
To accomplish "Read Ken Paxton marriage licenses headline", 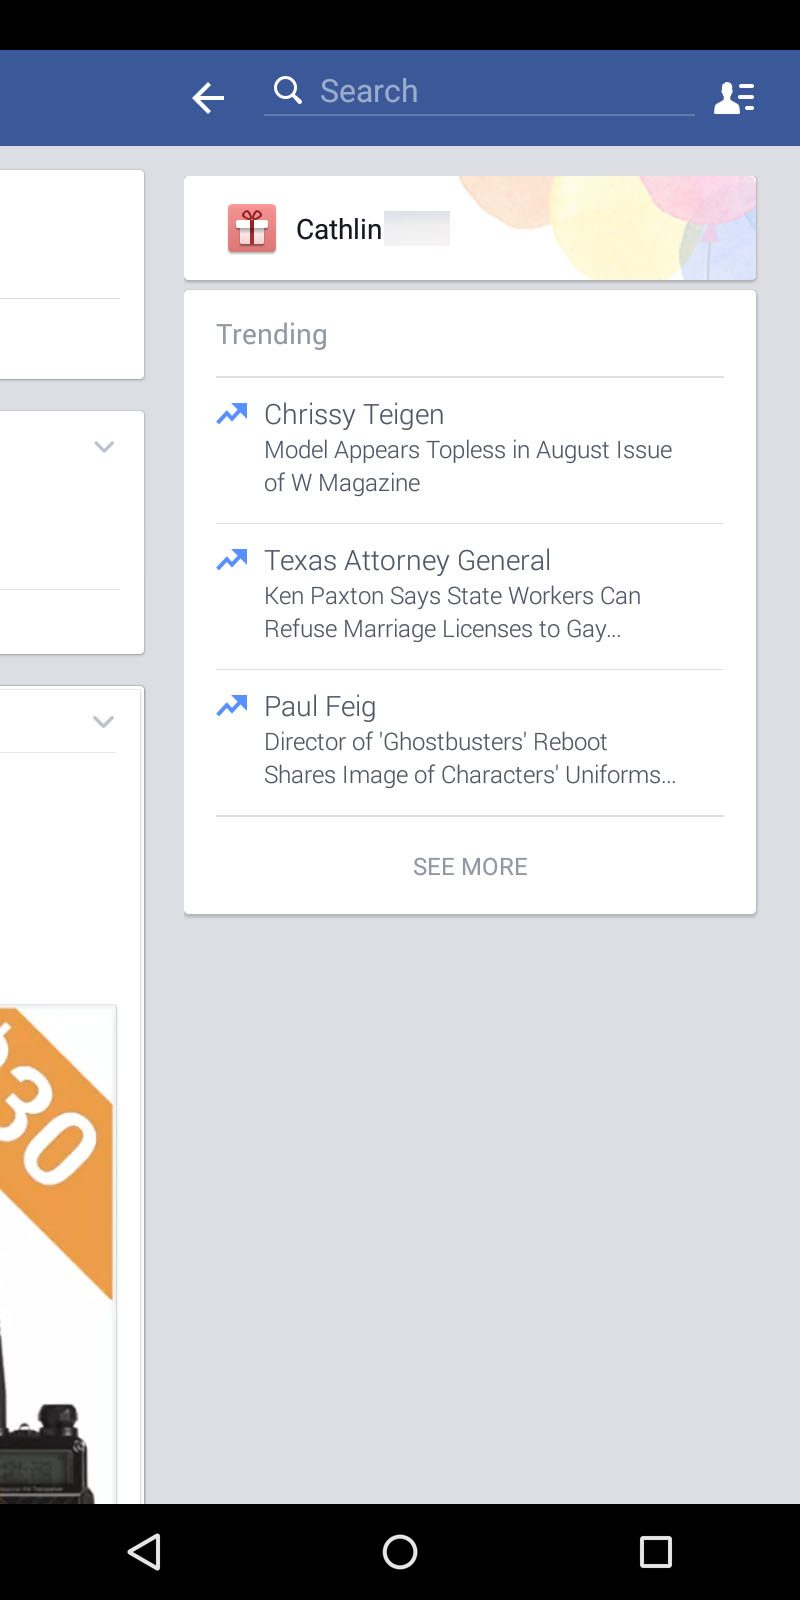I will [452, 612].
